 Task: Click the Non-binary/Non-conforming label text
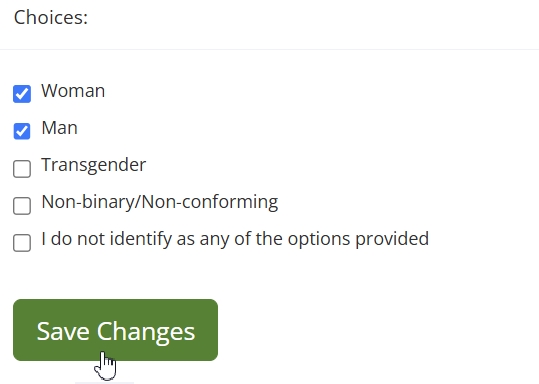pyautogui.click(x=160, y=202)
